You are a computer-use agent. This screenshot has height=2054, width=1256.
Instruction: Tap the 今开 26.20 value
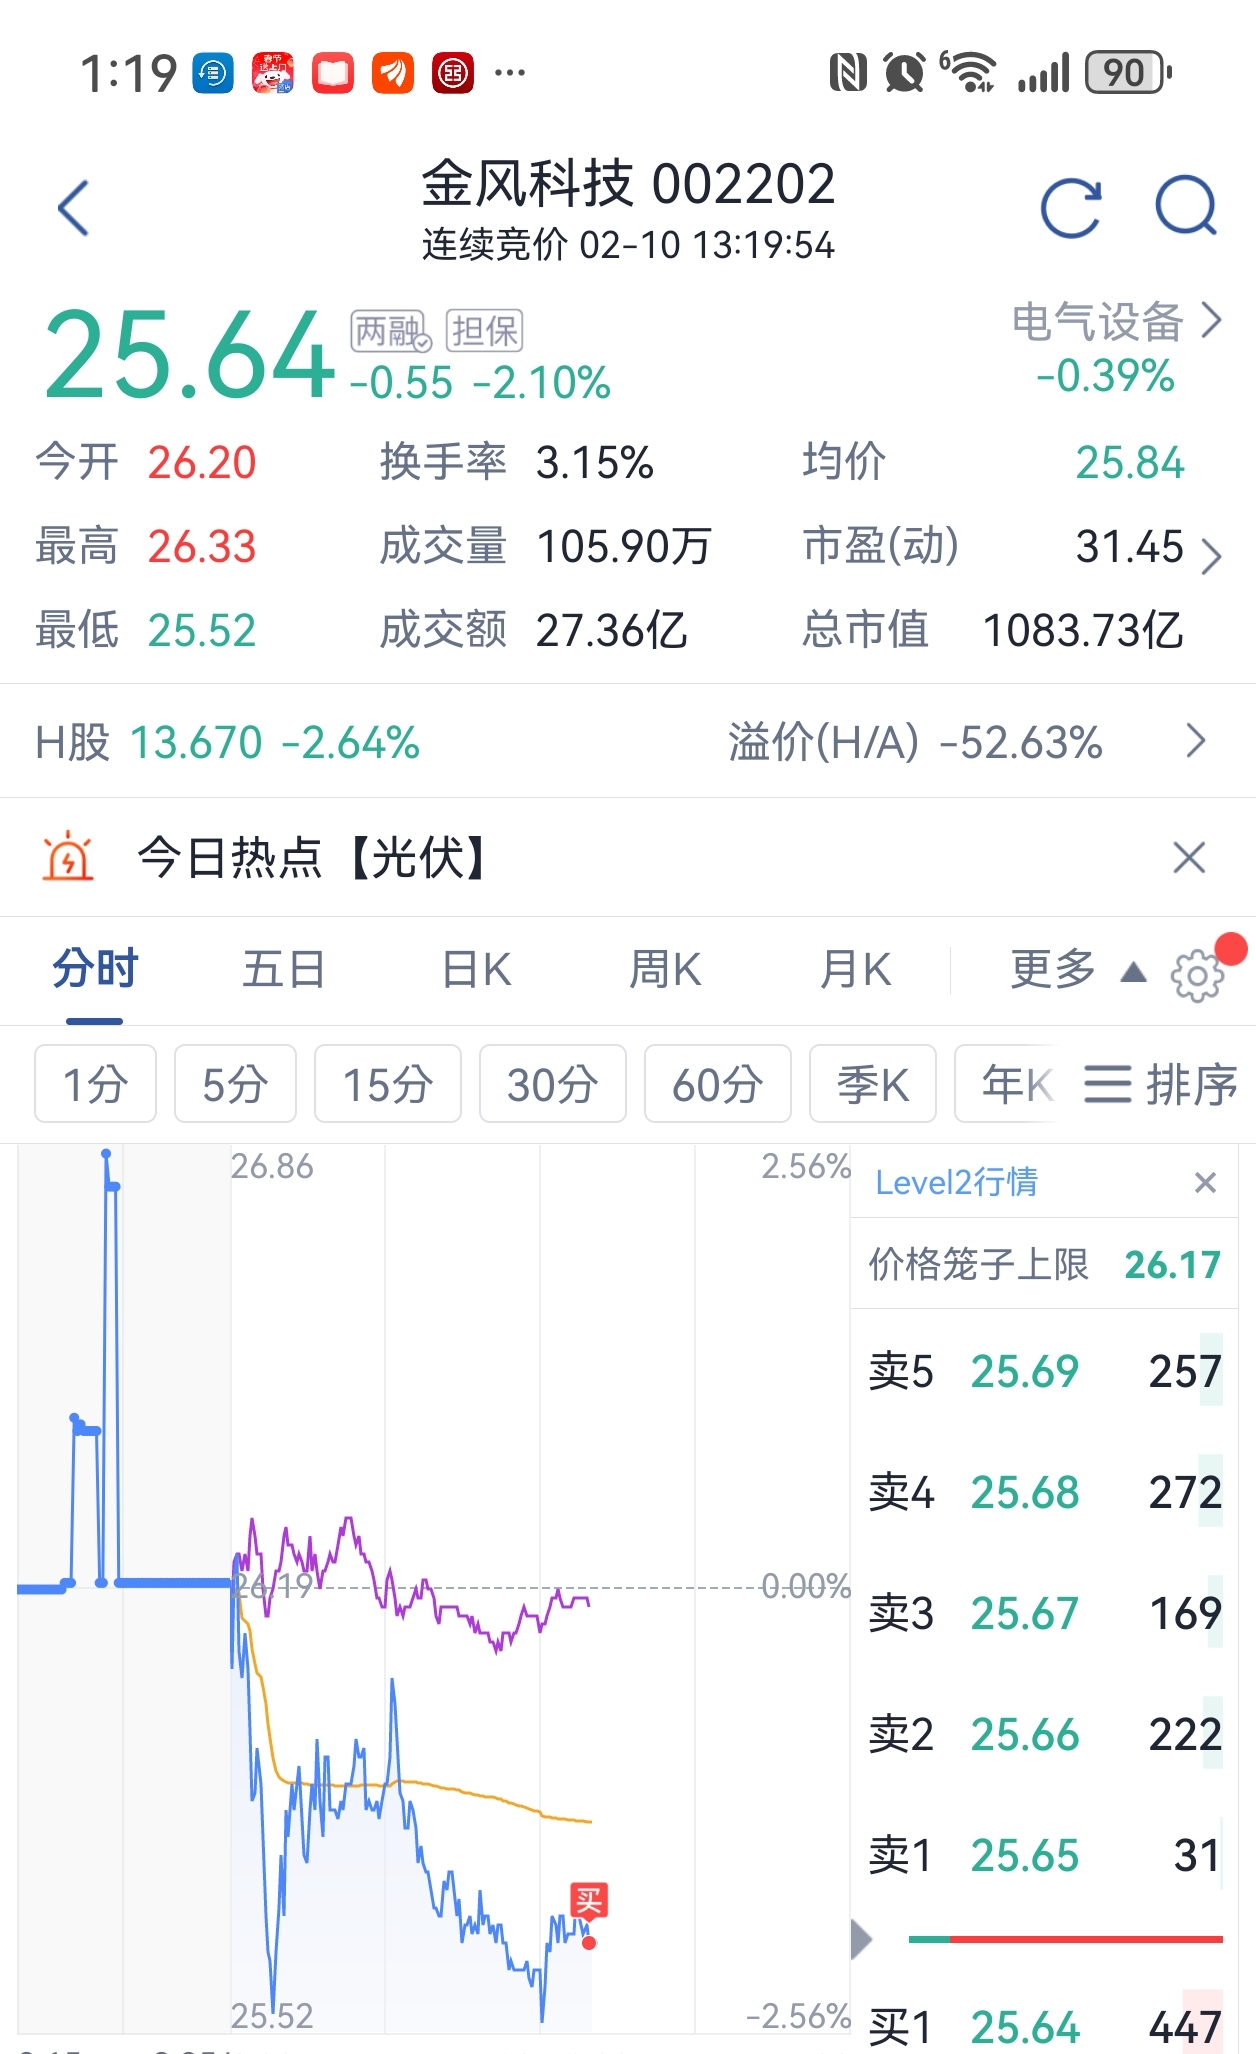202,462
